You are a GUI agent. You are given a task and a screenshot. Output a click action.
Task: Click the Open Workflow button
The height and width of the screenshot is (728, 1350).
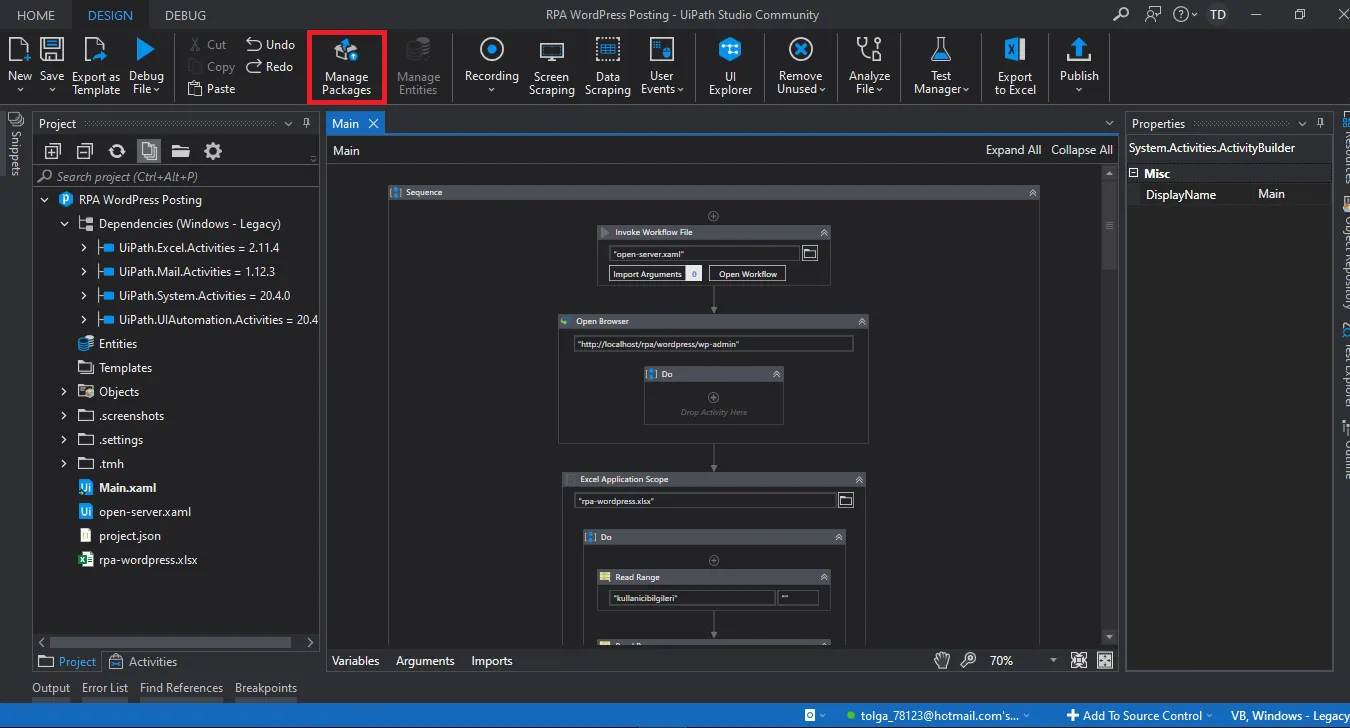point(747,273)
